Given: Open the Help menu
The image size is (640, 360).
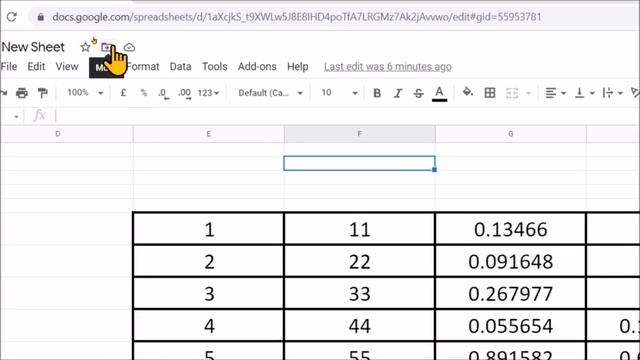Looking at the screenshot, I should (298, 67).
